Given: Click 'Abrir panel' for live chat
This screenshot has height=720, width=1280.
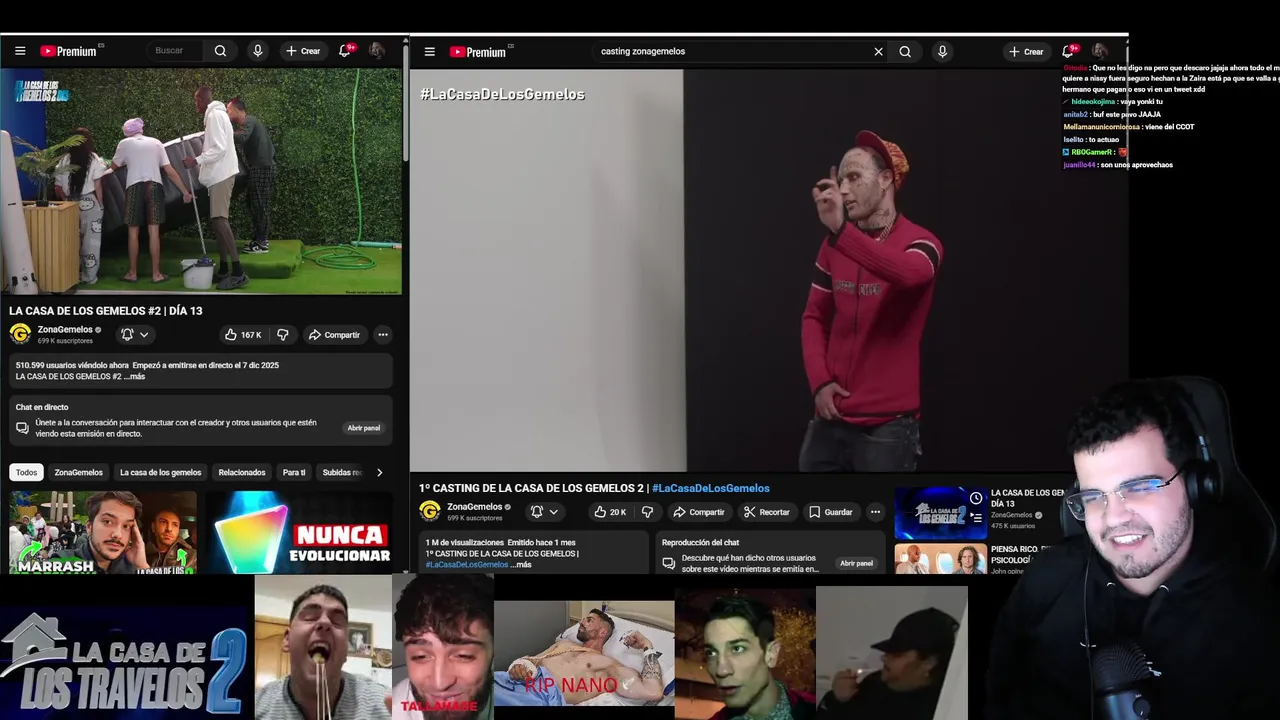Looking at the screenshot, I should 363,428.
